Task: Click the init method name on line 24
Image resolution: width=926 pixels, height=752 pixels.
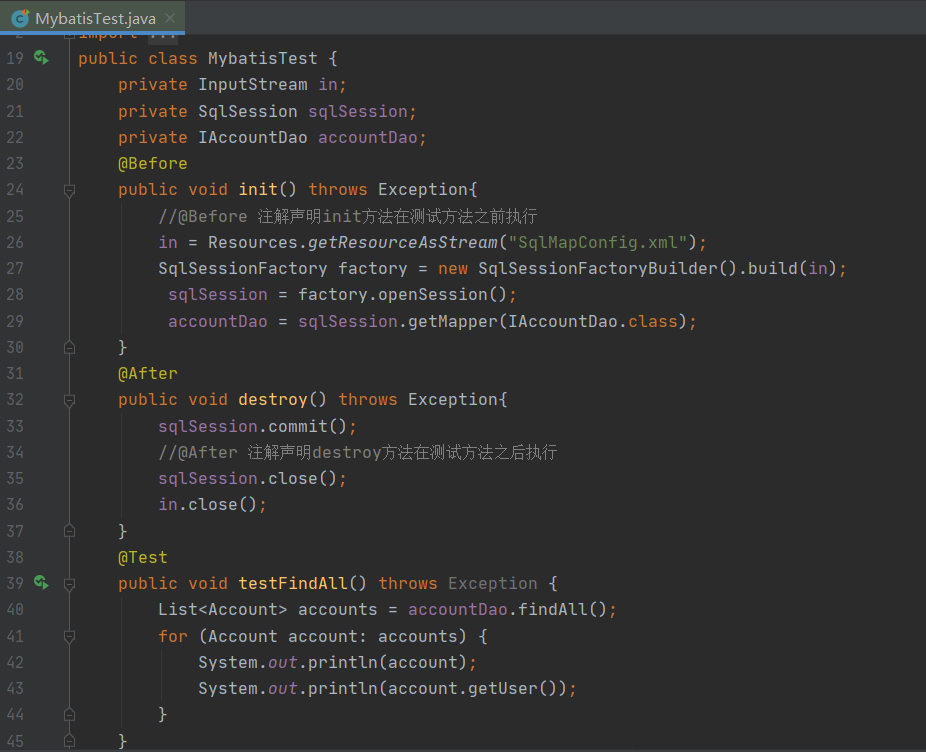Action: point(257,189)
